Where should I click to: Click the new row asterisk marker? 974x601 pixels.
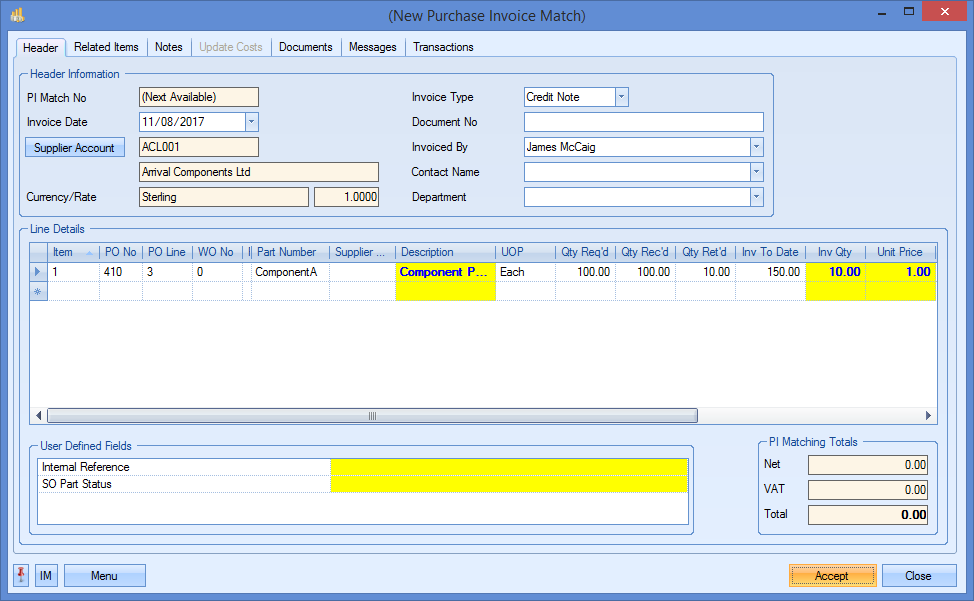tap(39, 291)
